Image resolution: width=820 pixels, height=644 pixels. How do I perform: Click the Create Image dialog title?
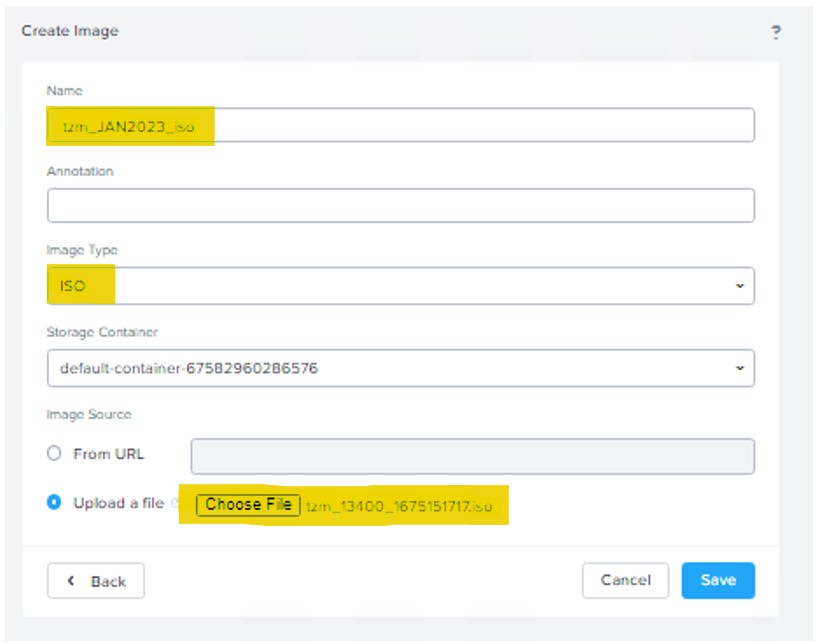click(x=70, y=31)
